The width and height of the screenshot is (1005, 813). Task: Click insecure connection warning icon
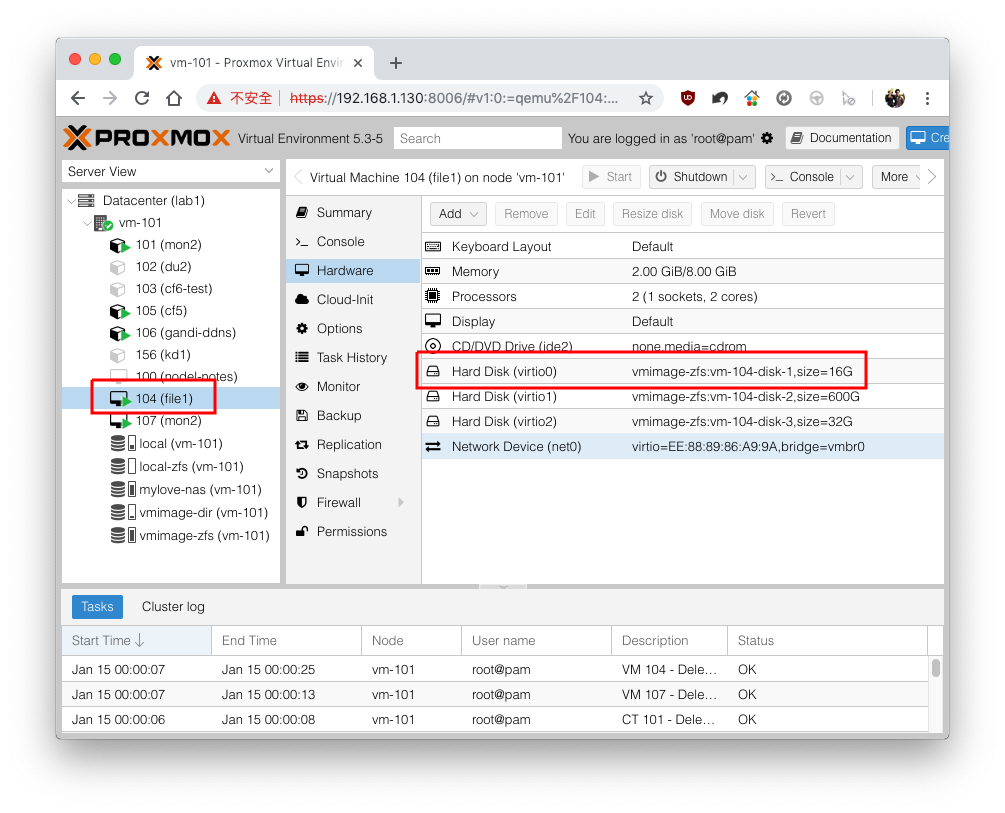[x=214, y=98]
